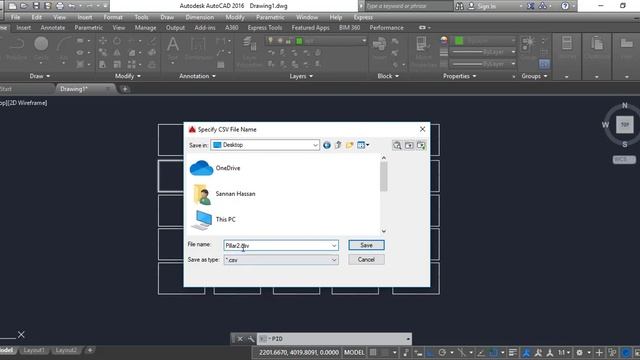Click the command line input showing PID

pyautogui.click(x=334, y=339)
